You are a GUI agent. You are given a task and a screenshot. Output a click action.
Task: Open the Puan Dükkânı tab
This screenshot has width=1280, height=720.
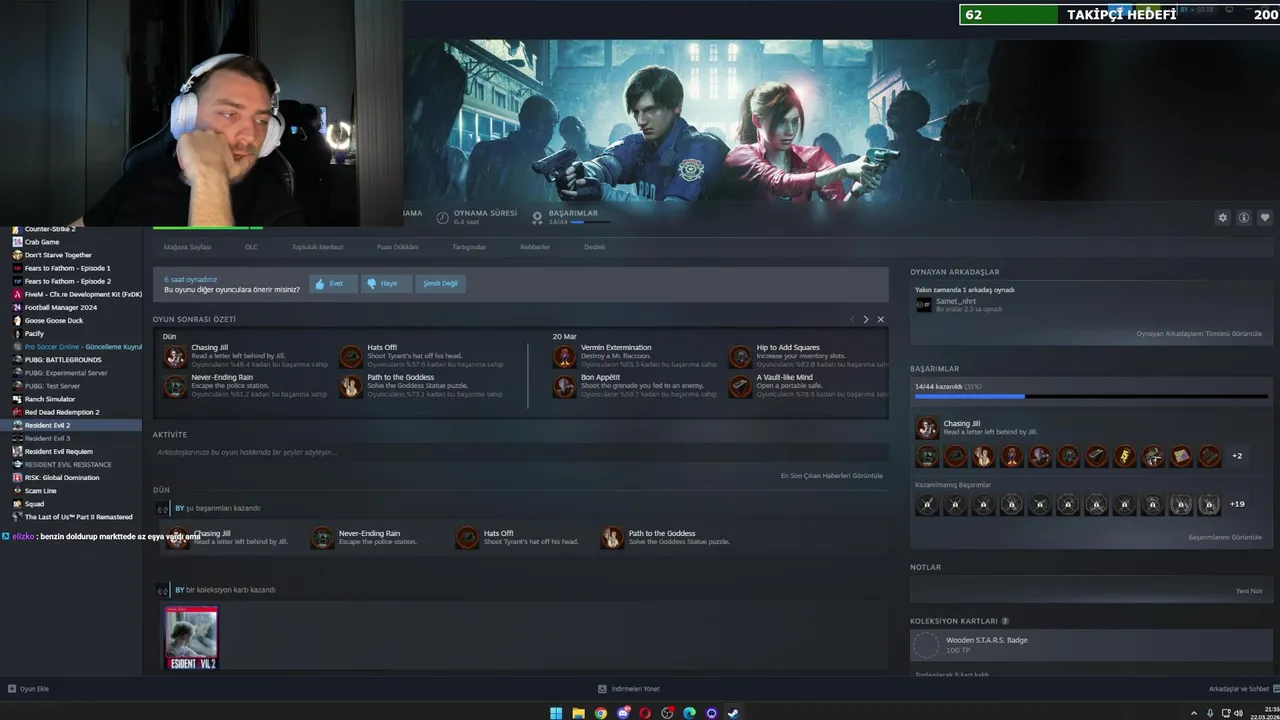tap(397, 247)
